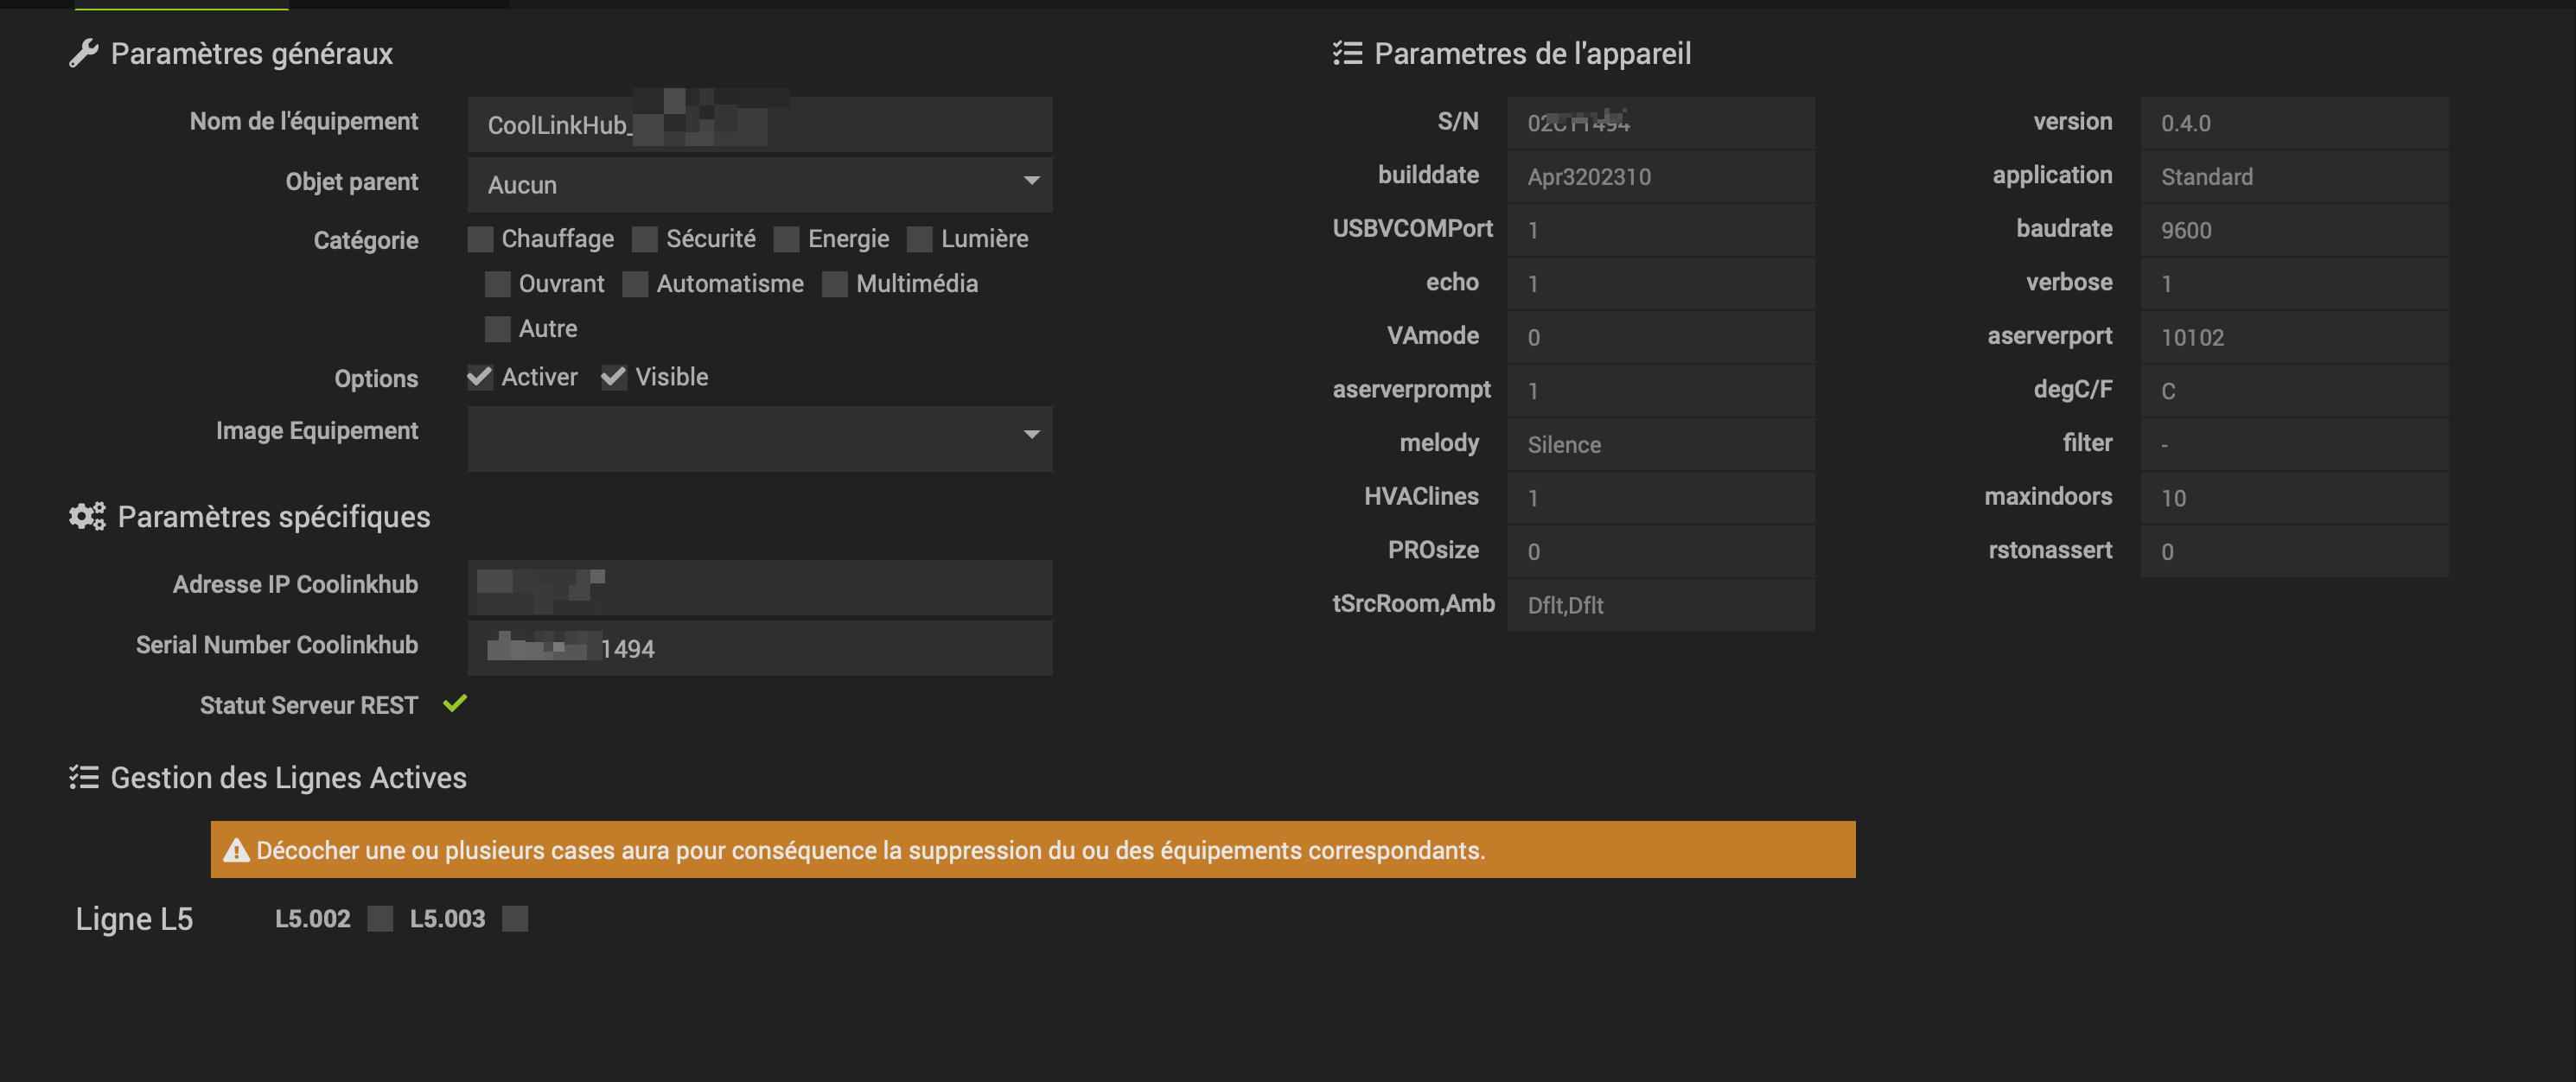Click the aserverport field showing 10102
This screenshot has width=2576, height=1082.
tap(2294, 337)
